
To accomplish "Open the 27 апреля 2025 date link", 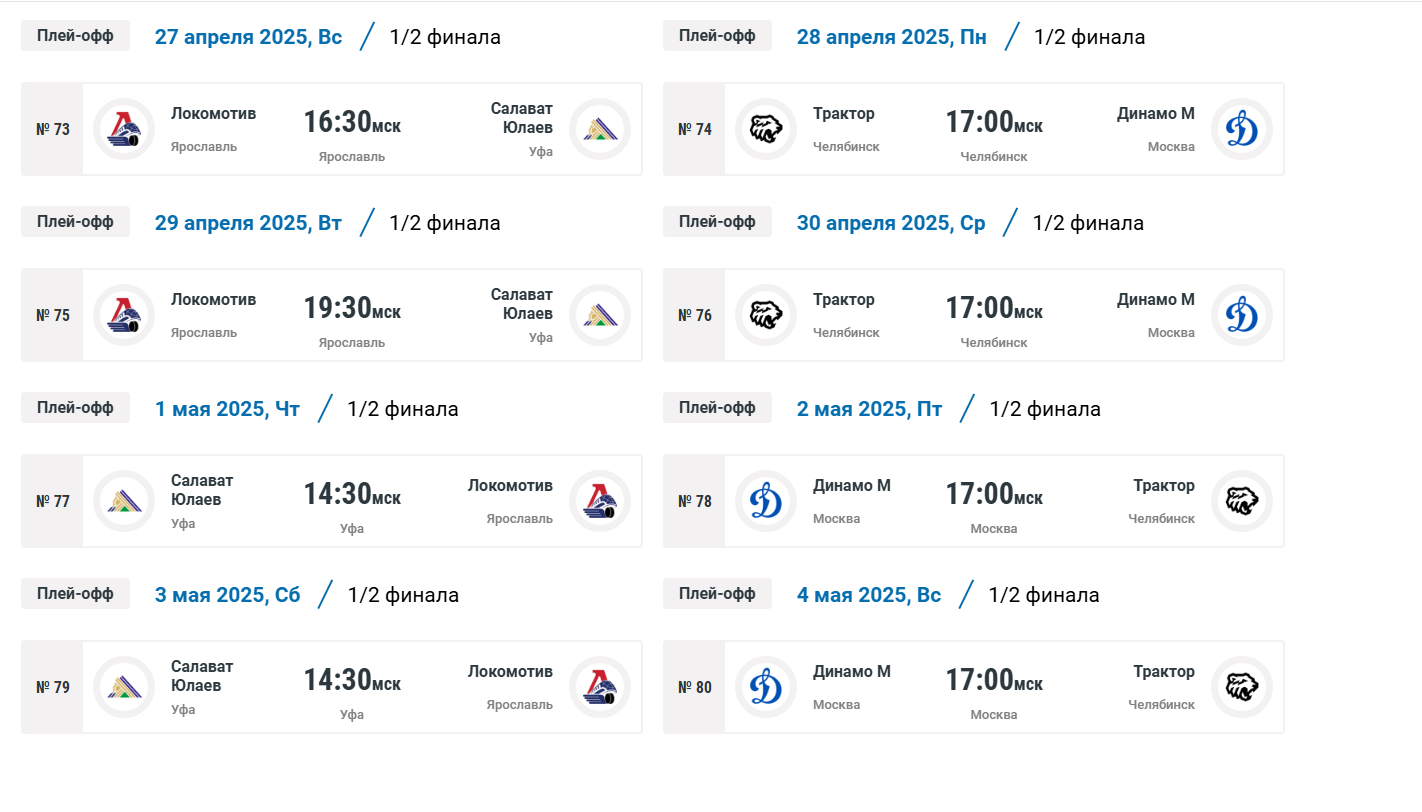I will point(248,37).
